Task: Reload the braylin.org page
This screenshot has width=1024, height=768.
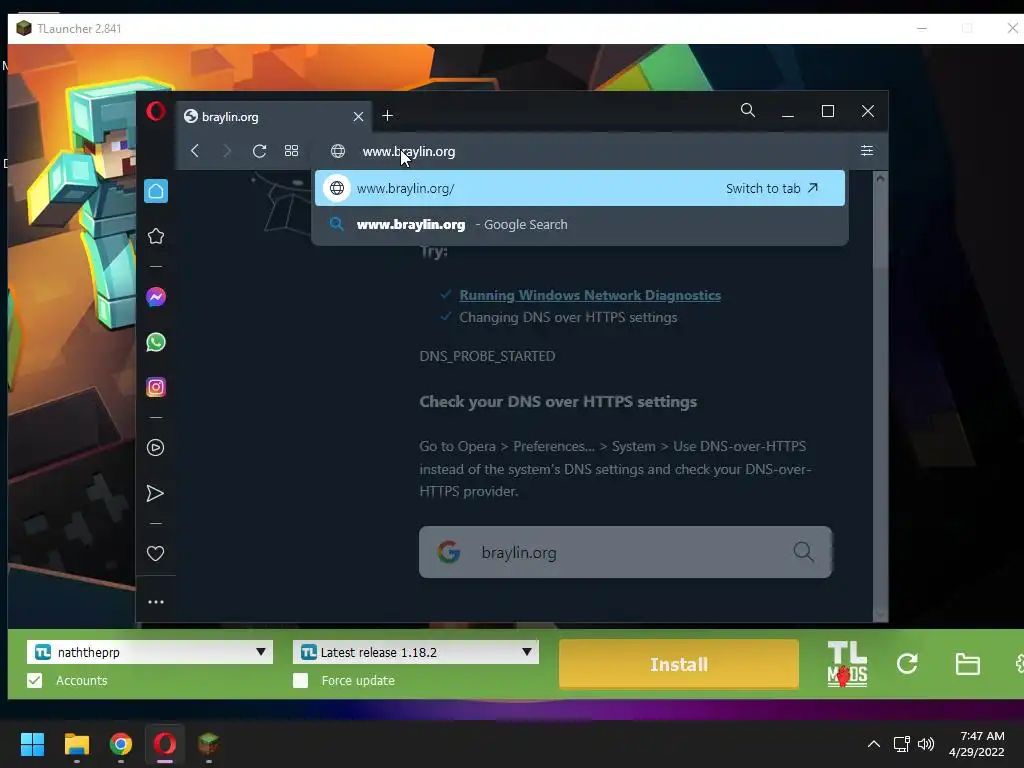Action: pos(259,151)
